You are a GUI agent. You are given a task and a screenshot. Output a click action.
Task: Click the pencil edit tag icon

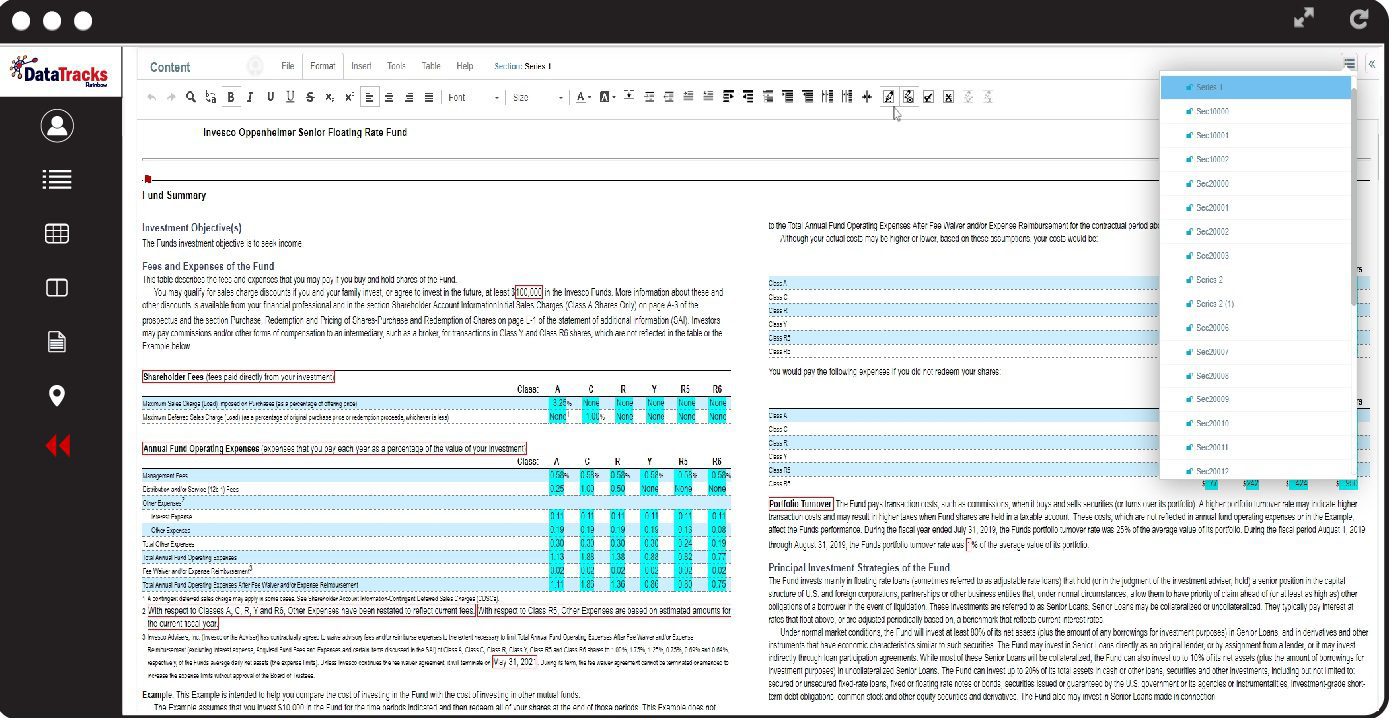pyautogui.click(x=888, y=97)
